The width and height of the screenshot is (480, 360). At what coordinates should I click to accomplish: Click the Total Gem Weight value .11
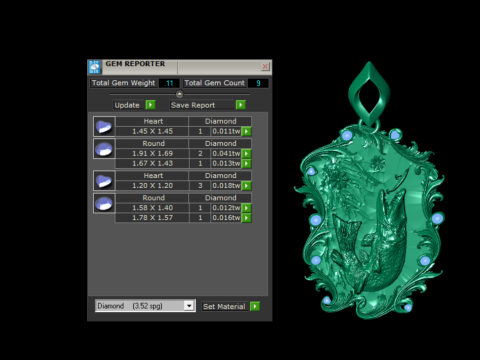click(169, 83)
